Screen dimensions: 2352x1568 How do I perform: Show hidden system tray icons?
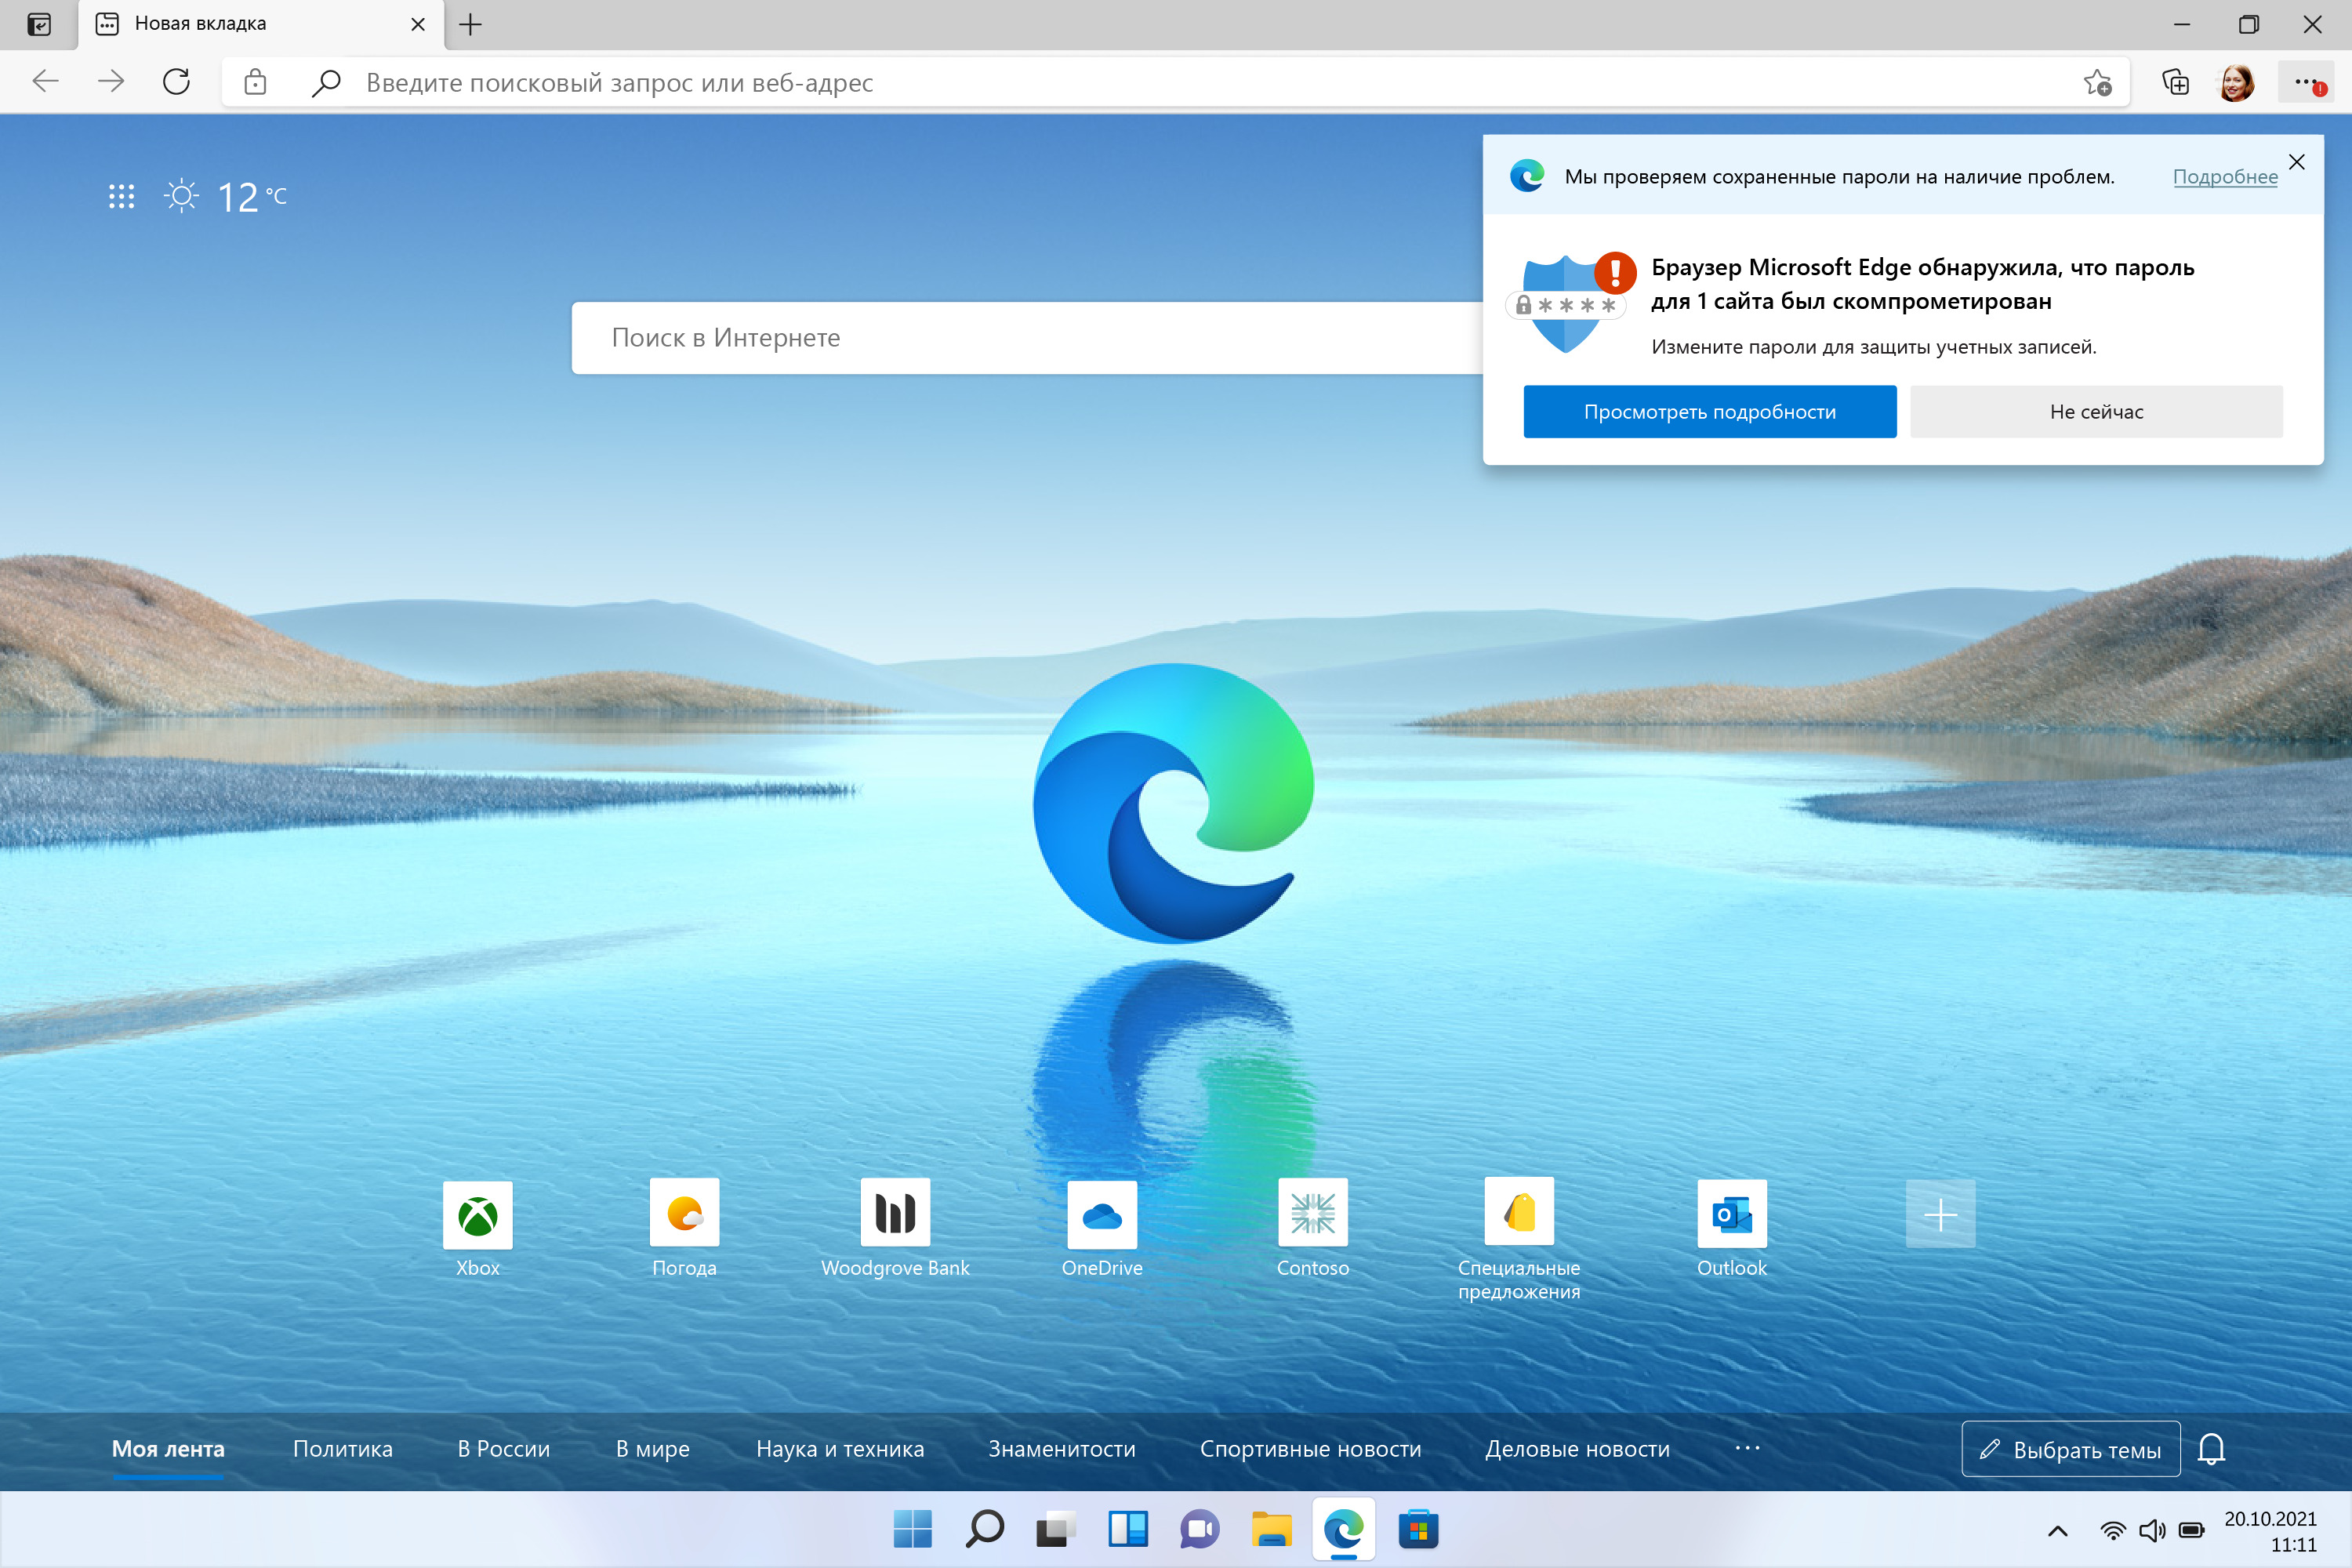[x=2058, y=1530]
